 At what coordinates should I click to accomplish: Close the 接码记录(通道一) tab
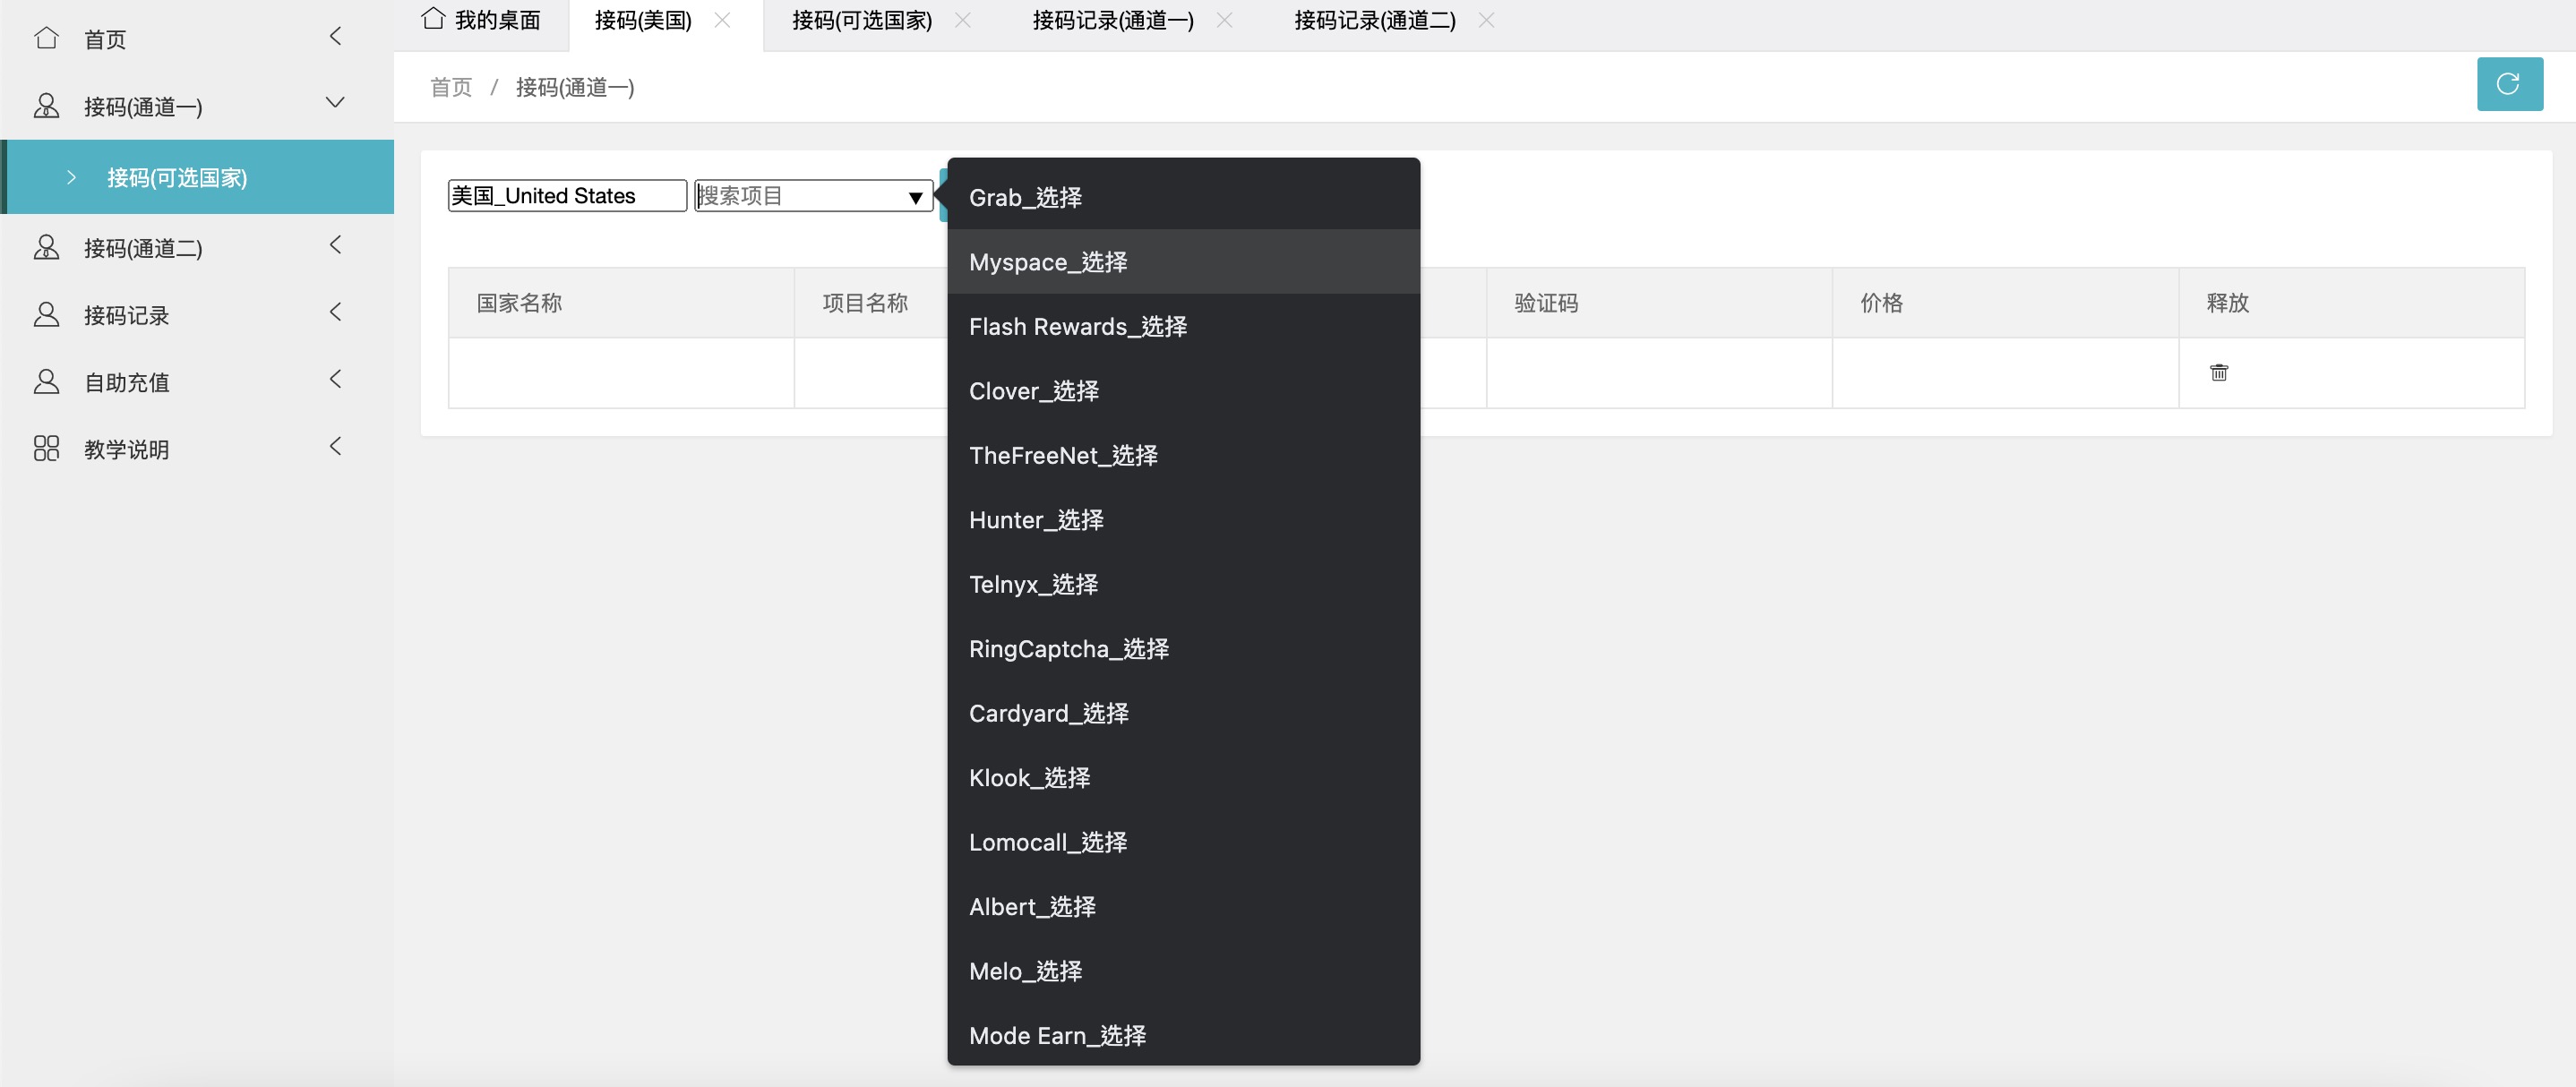pos(1224,20)
